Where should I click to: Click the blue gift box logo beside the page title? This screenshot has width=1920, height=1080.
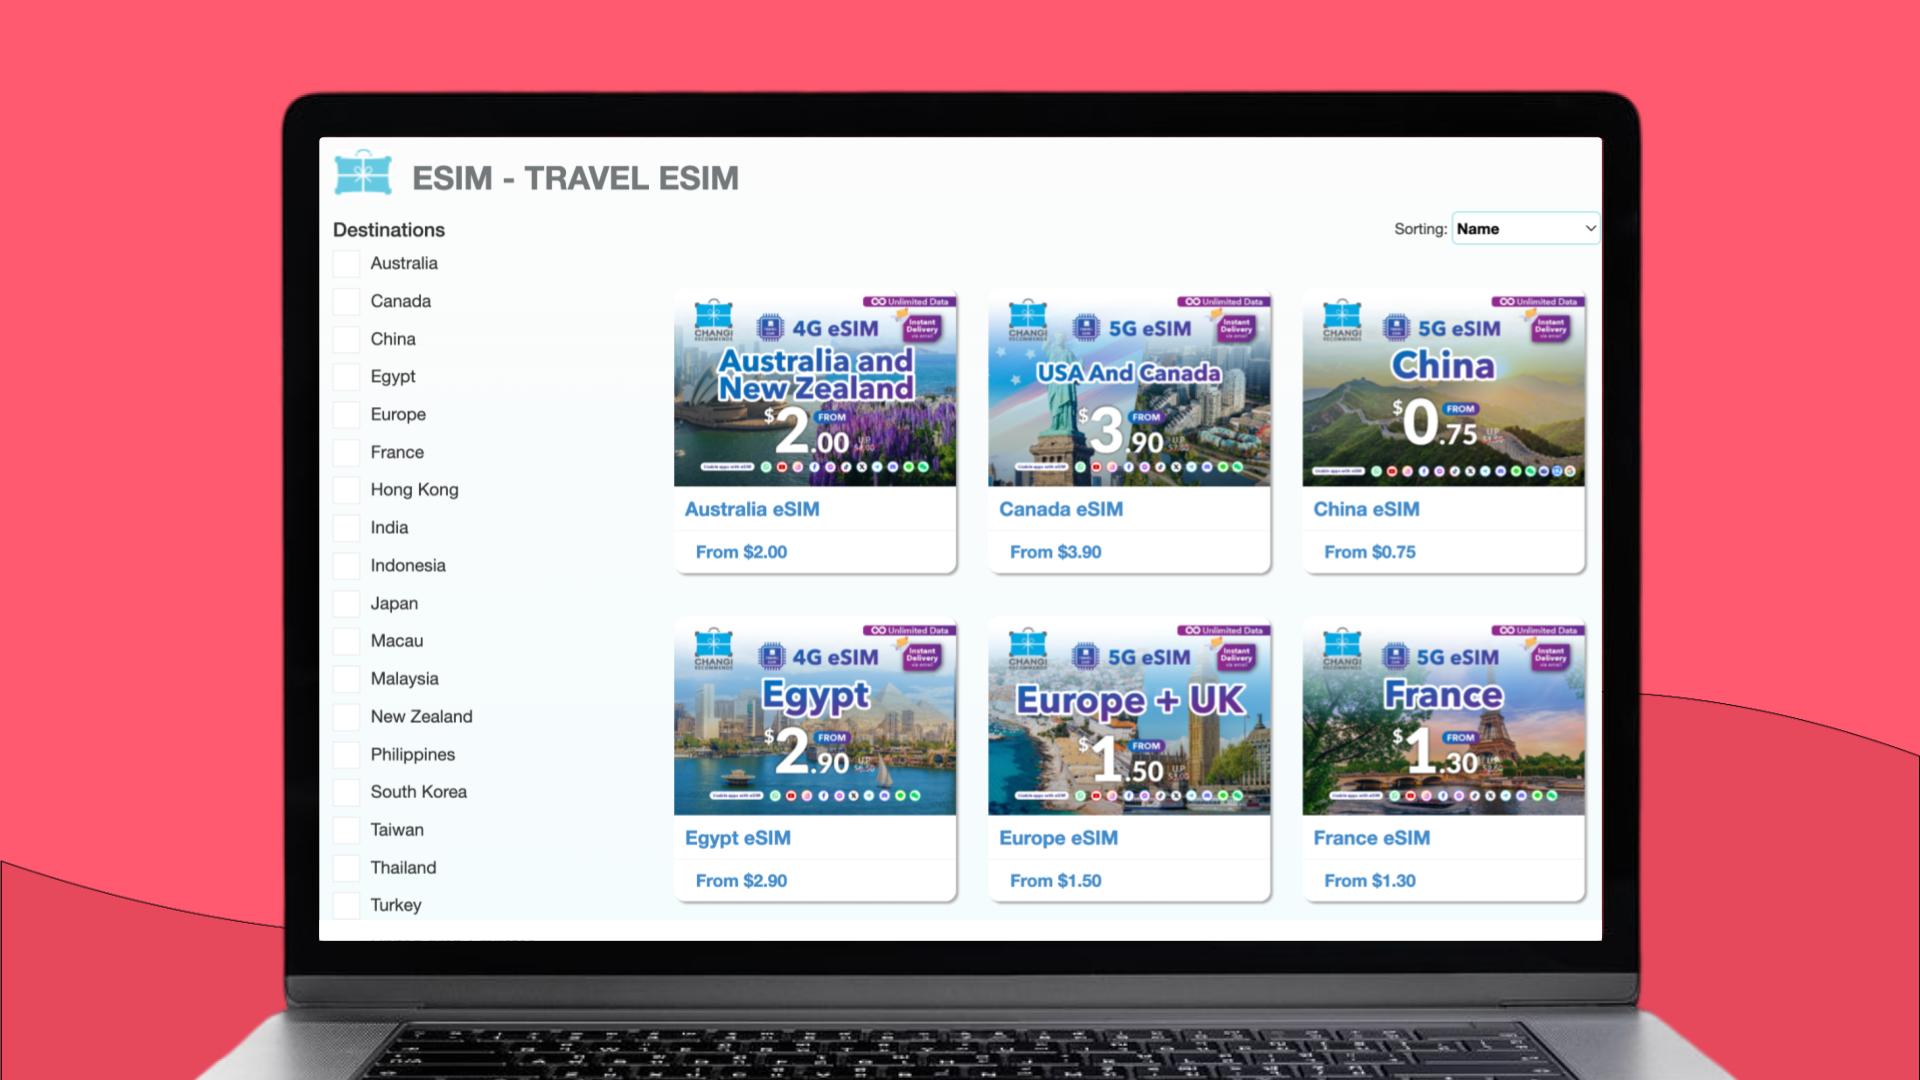coord(365,176)
